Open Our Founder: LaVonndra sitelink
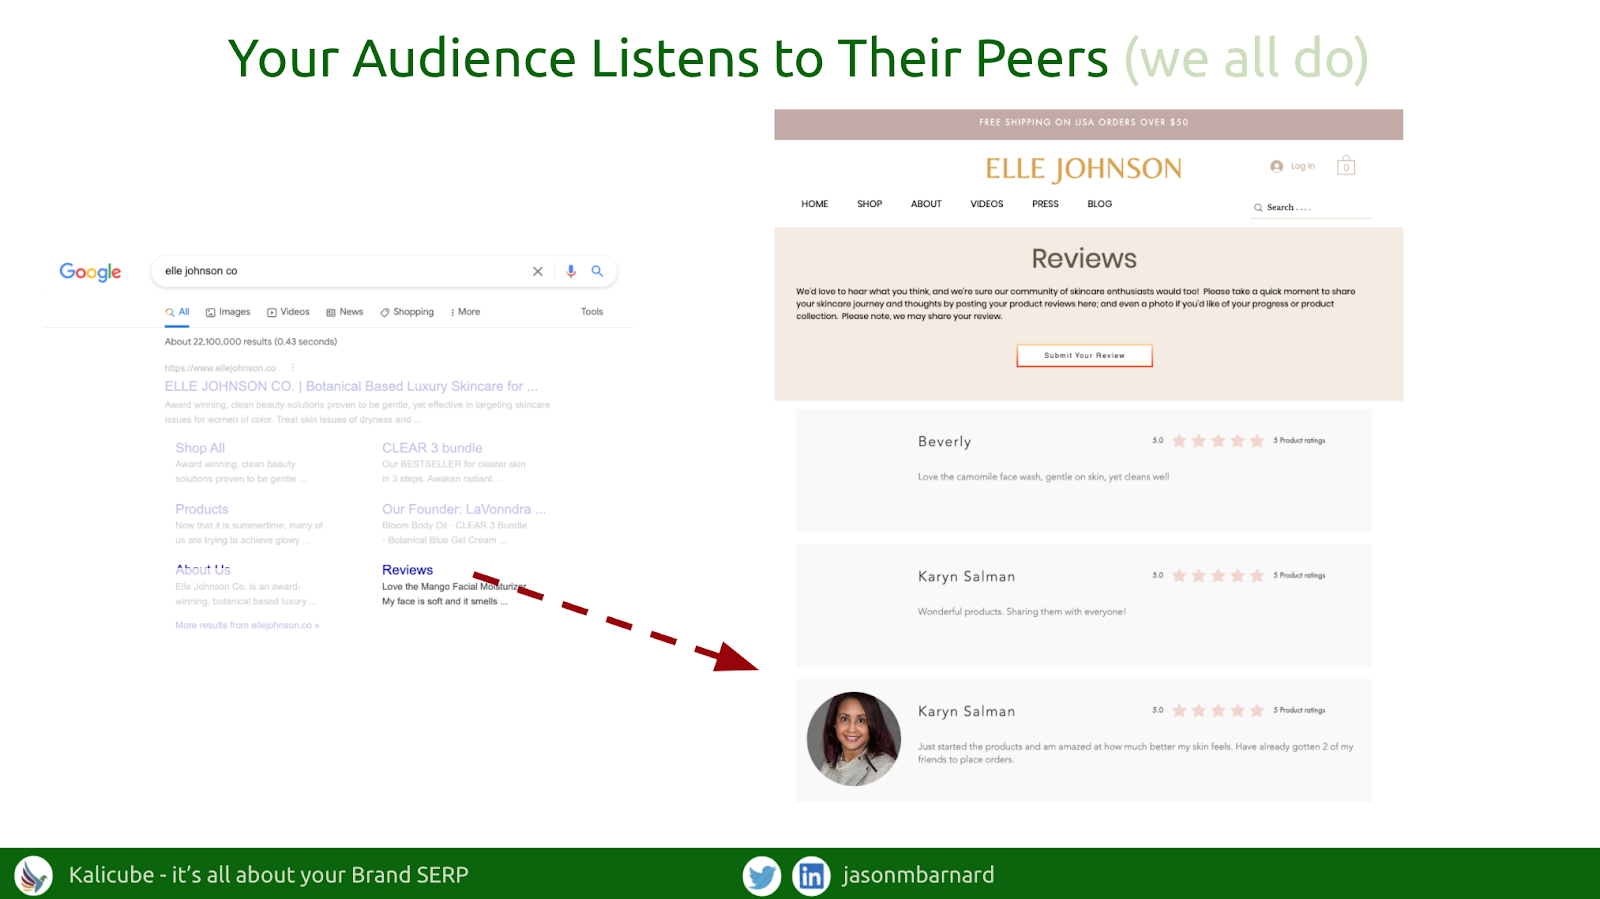This screenshot has height=899, width=1600. pos(464,509)
